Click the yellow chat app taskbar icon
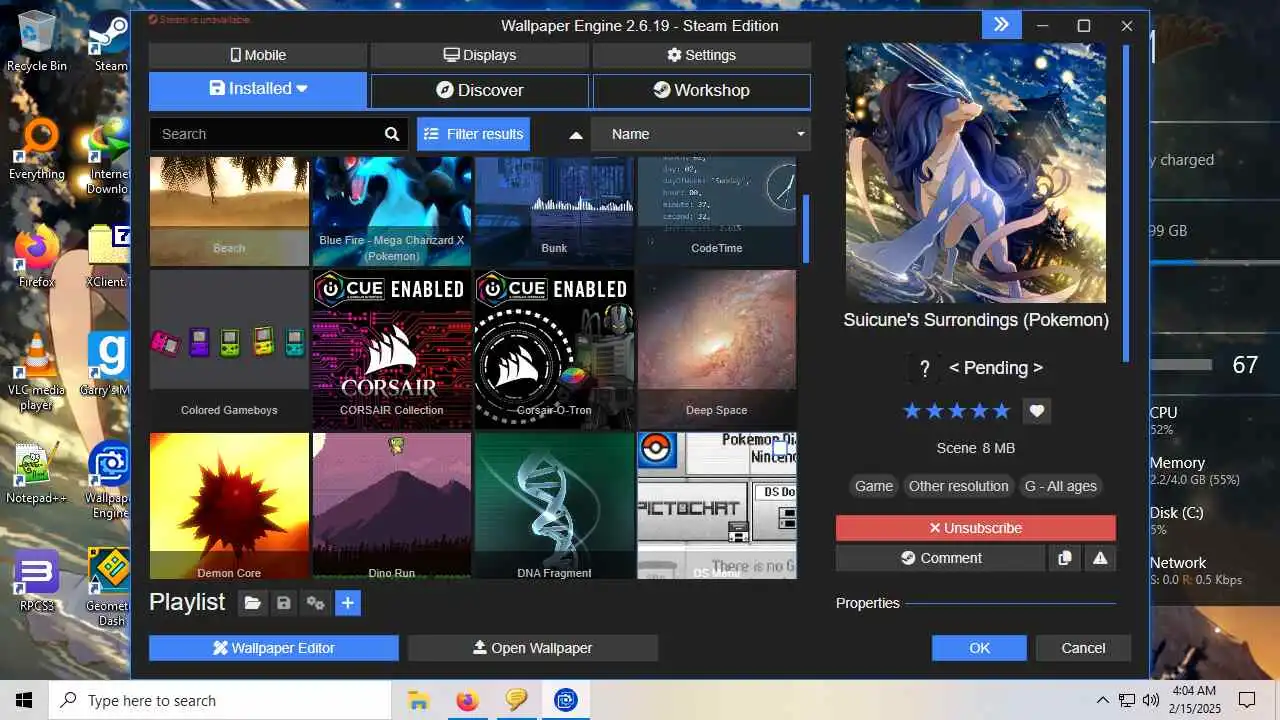1280x720 pixels. (516, 700)
